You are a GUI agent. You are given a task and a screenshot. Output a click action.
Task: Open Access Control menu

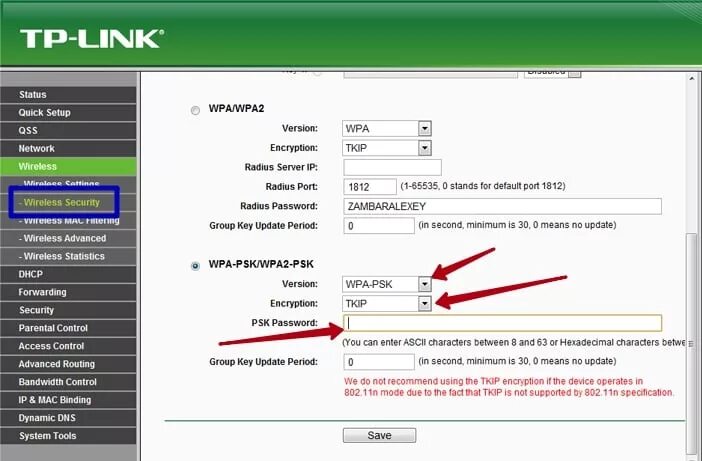[x=68, y=346]
